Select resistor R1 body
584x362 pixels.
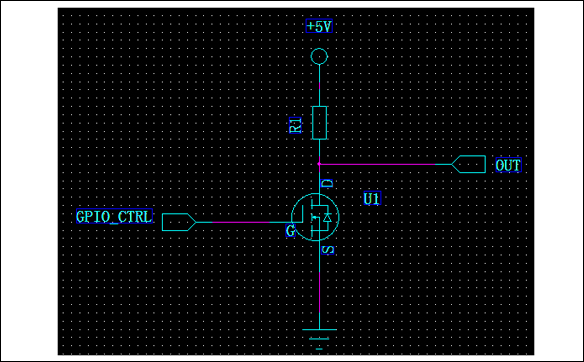319,123
